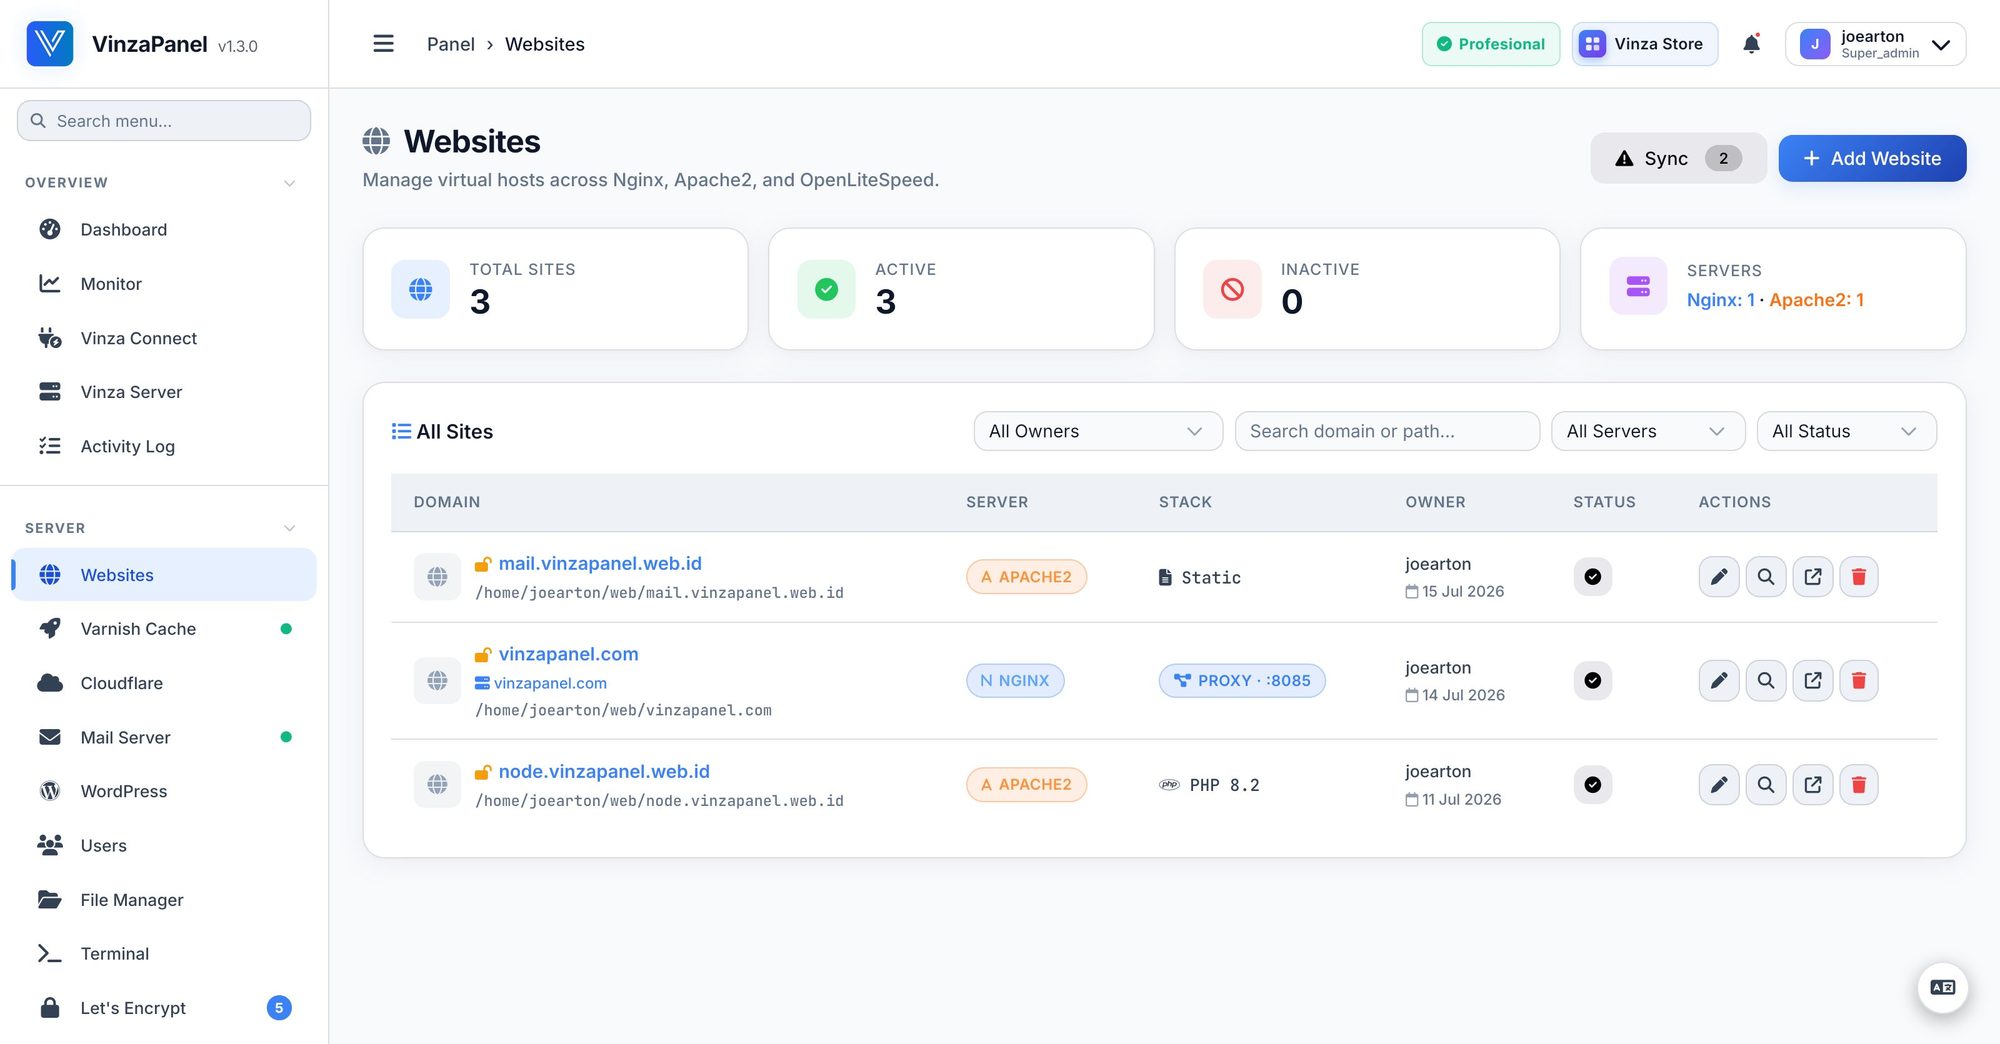Open the mail.vinzapanel.web.id domain link
2000x1044 pixels.
point(600,564)
